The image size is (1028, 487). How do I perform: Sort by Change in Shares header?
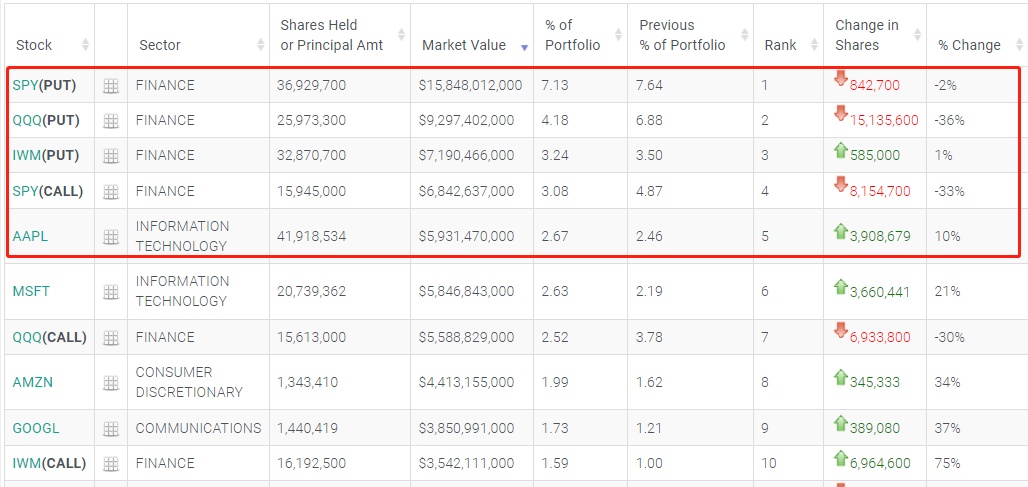pos(867,35)
